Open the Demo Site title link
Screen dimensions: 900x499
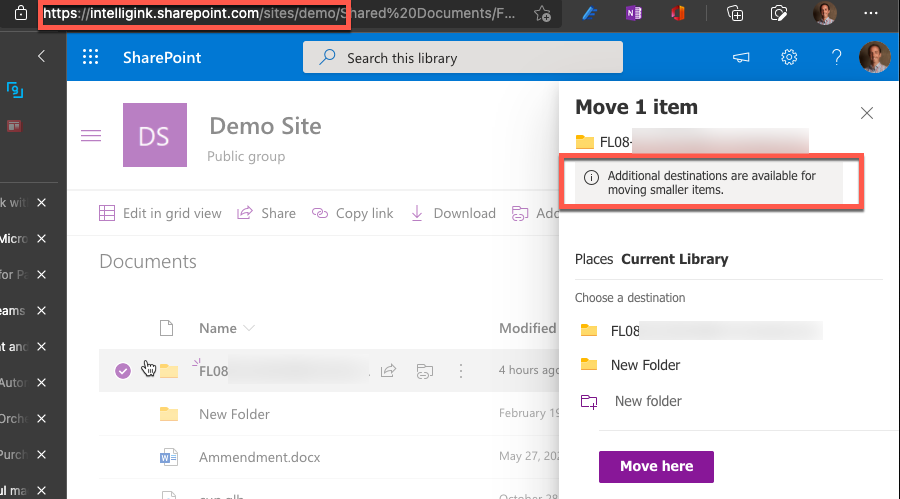tap(265, 126)
